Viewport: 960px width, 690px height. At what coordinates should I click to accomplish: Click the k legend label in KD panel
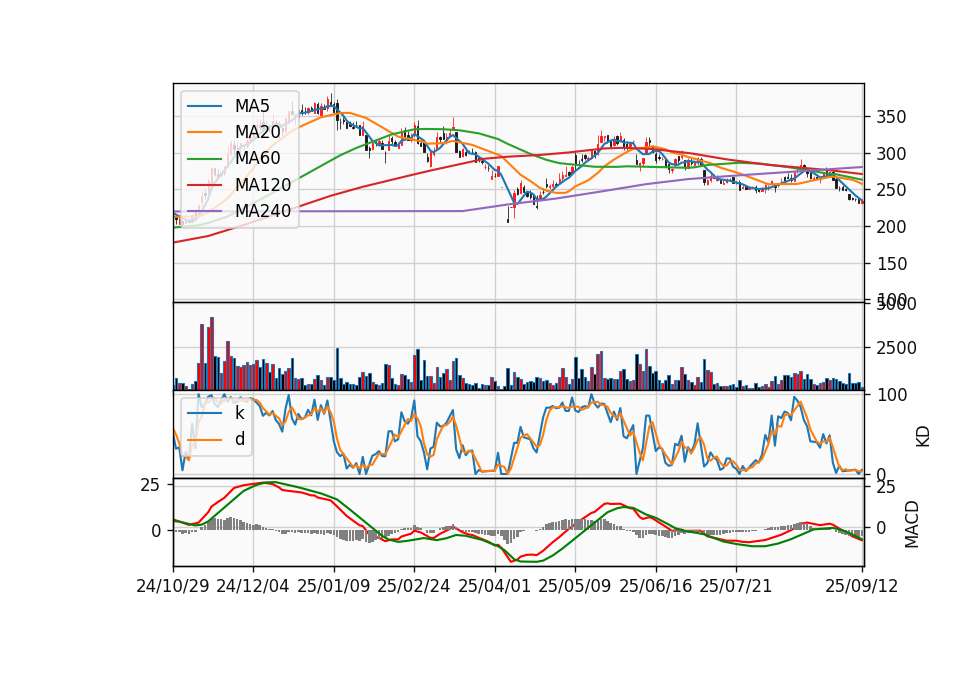(x=239, y=413)
